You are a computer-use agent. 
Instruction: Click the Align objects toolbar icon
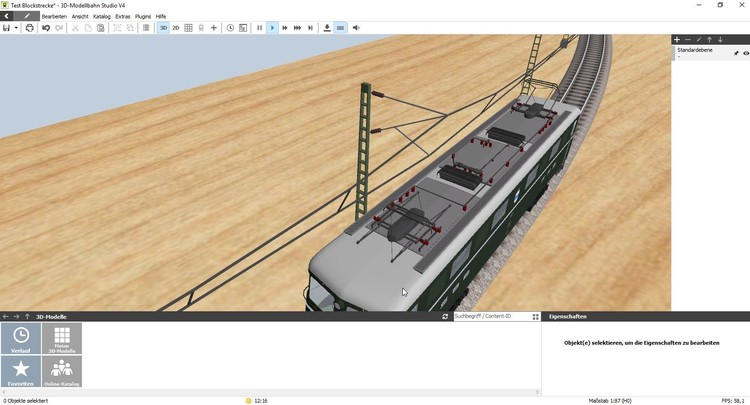tap(146, 28)
